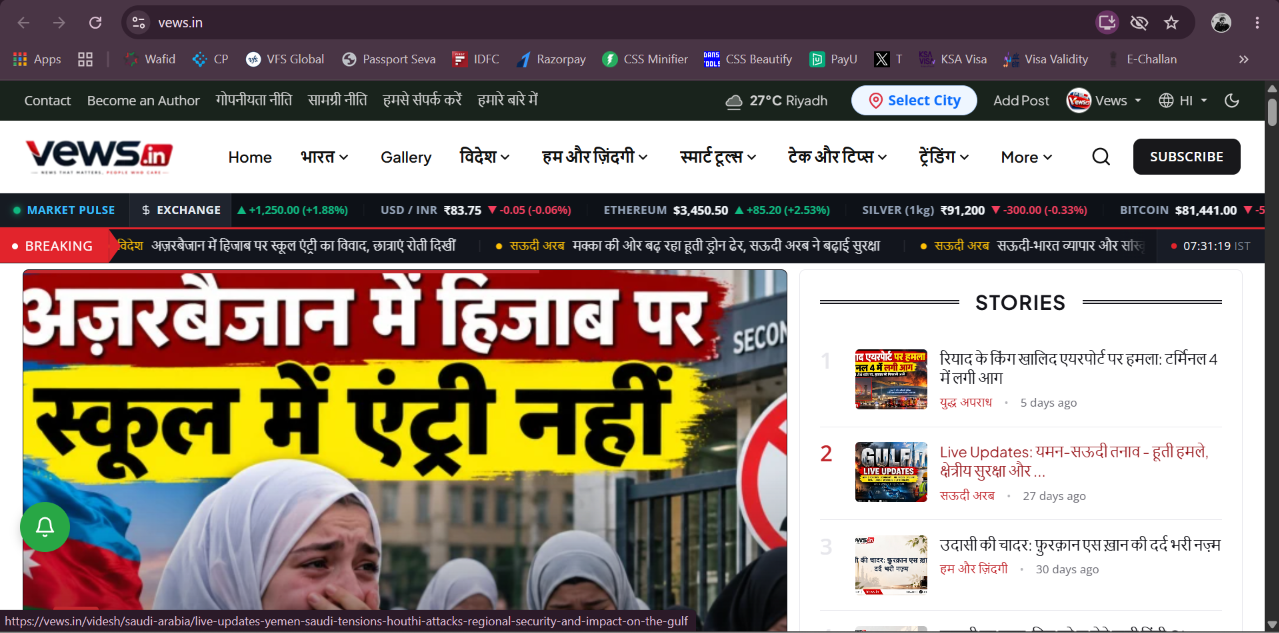Open the Apps bookmark shortcut

(37, 59)
